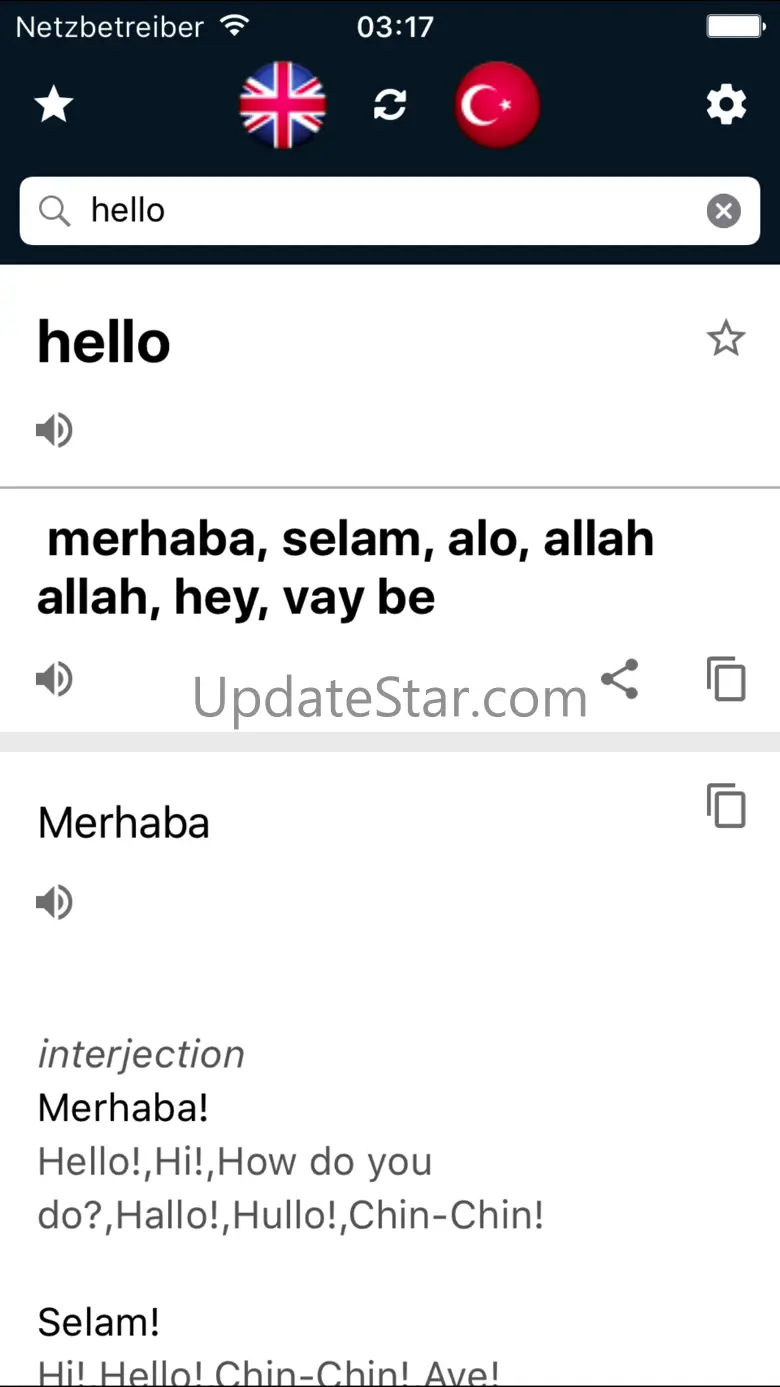Select the search input containing hello
This screenshot has width=780, height=1387.
(x=300, y=210)
